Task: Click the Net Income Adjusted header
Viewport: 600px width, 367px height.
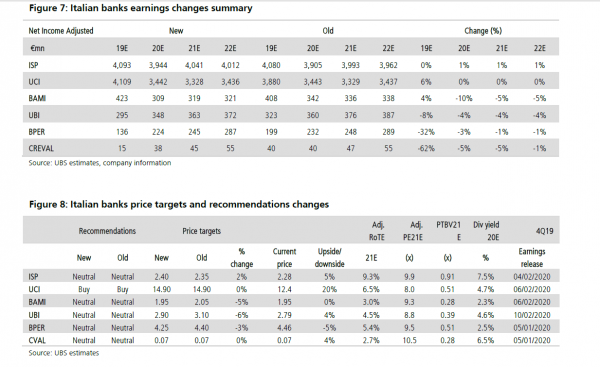Action: tap(61, 31)
